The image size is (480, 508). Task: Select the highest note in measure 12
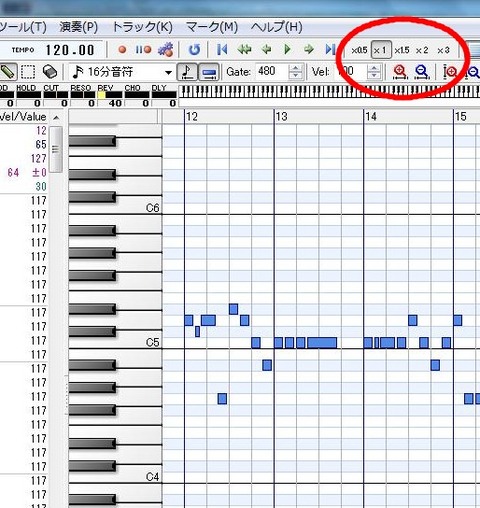coord(233,309)
